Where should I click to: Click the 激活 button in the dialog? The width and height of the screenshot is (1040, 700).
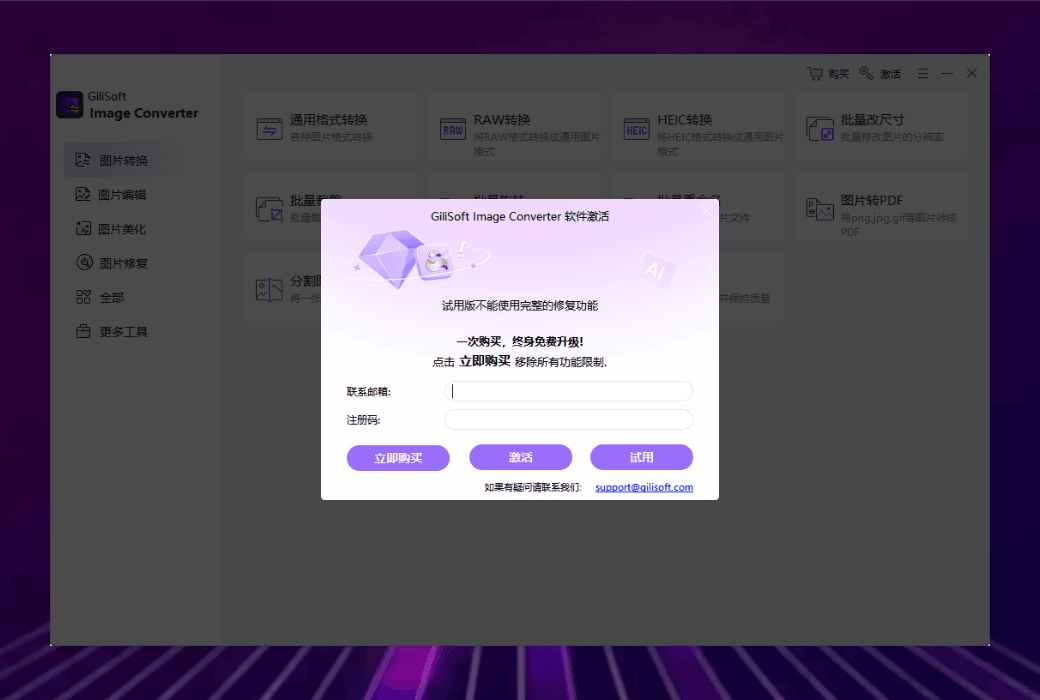[x=521, y=457]
